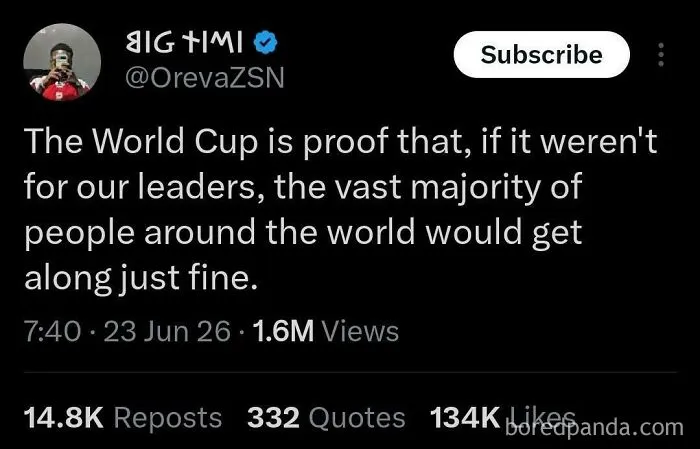Click the tweet line starting "The World Cup"
The image size is (700, 449).
(x=341, y=142)
